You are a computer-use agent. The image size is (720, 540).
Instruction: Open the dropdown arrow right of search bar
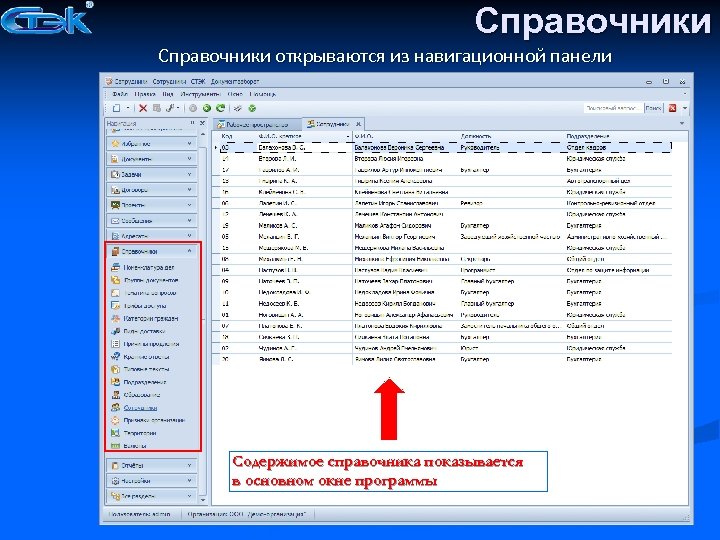[x=685, y=108]
